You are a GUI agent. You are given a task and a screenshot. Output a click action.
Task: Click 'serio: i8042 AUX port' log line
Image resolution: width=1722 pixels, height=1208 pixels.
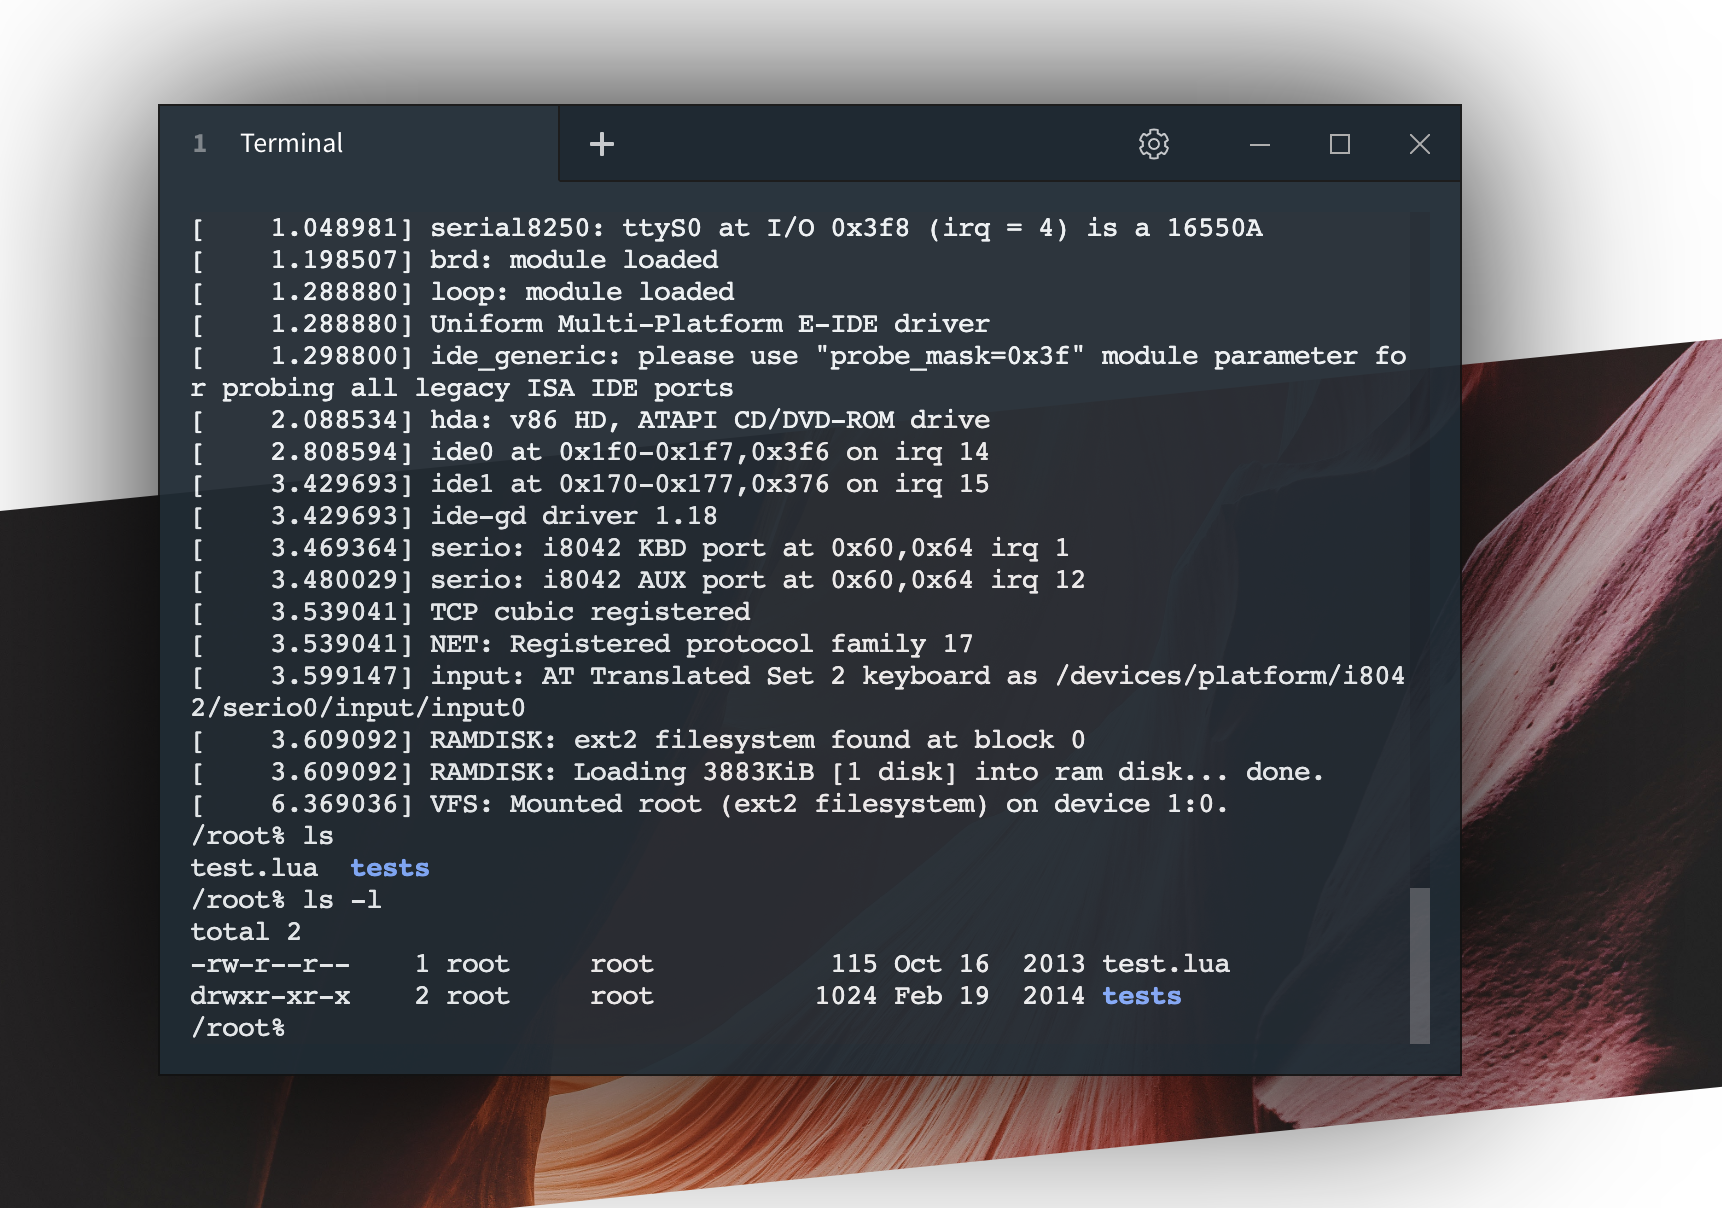[638, 580]
